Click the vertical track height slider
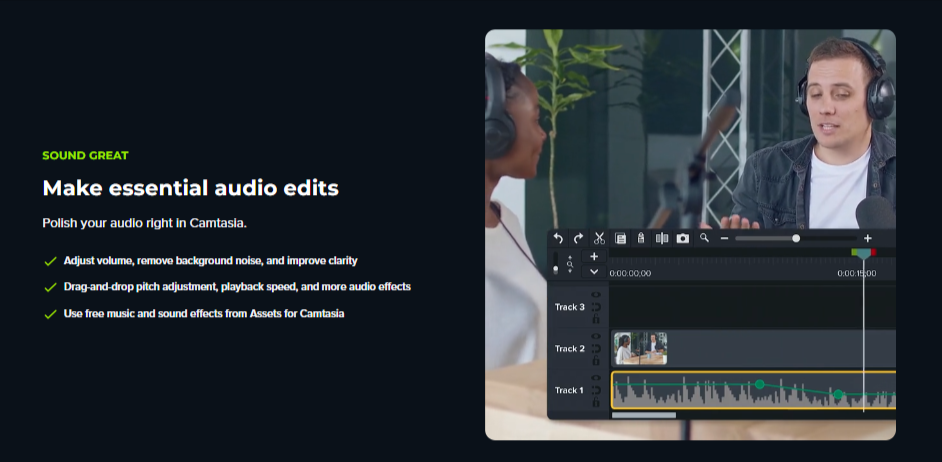Screen dimensions: 942x462 coord(556,263)
